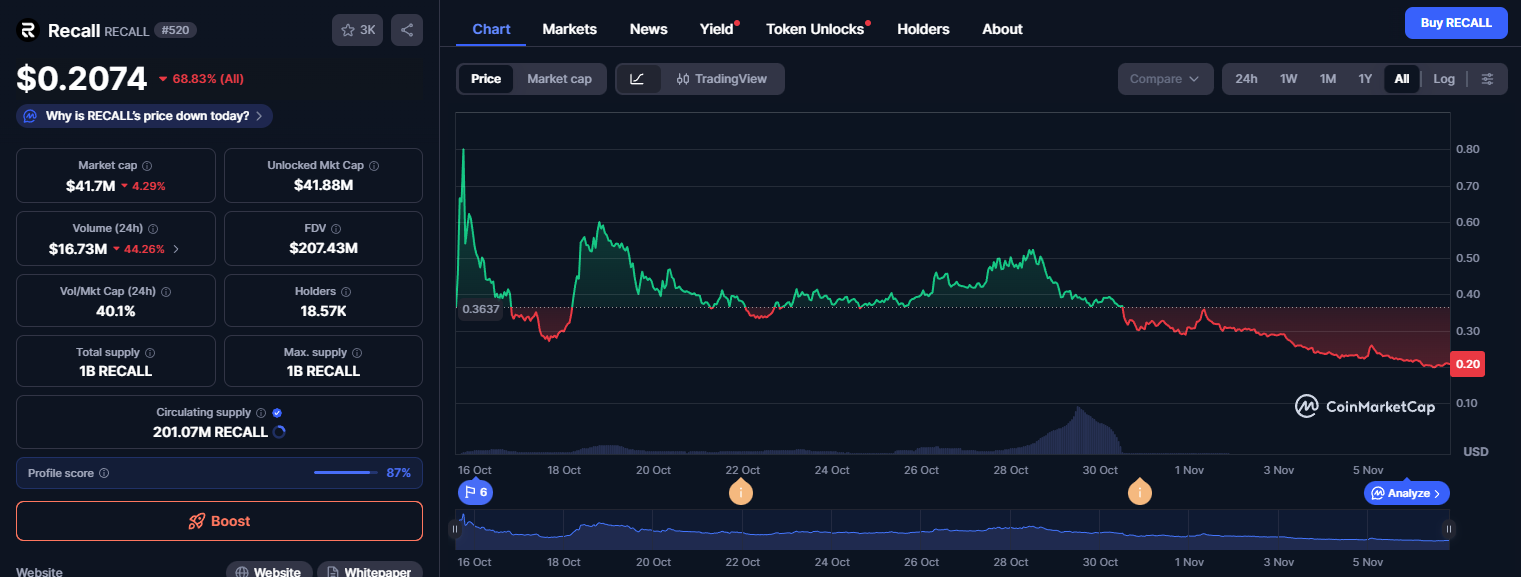Click the circulating supply verified badge

(x=277, y=413)
